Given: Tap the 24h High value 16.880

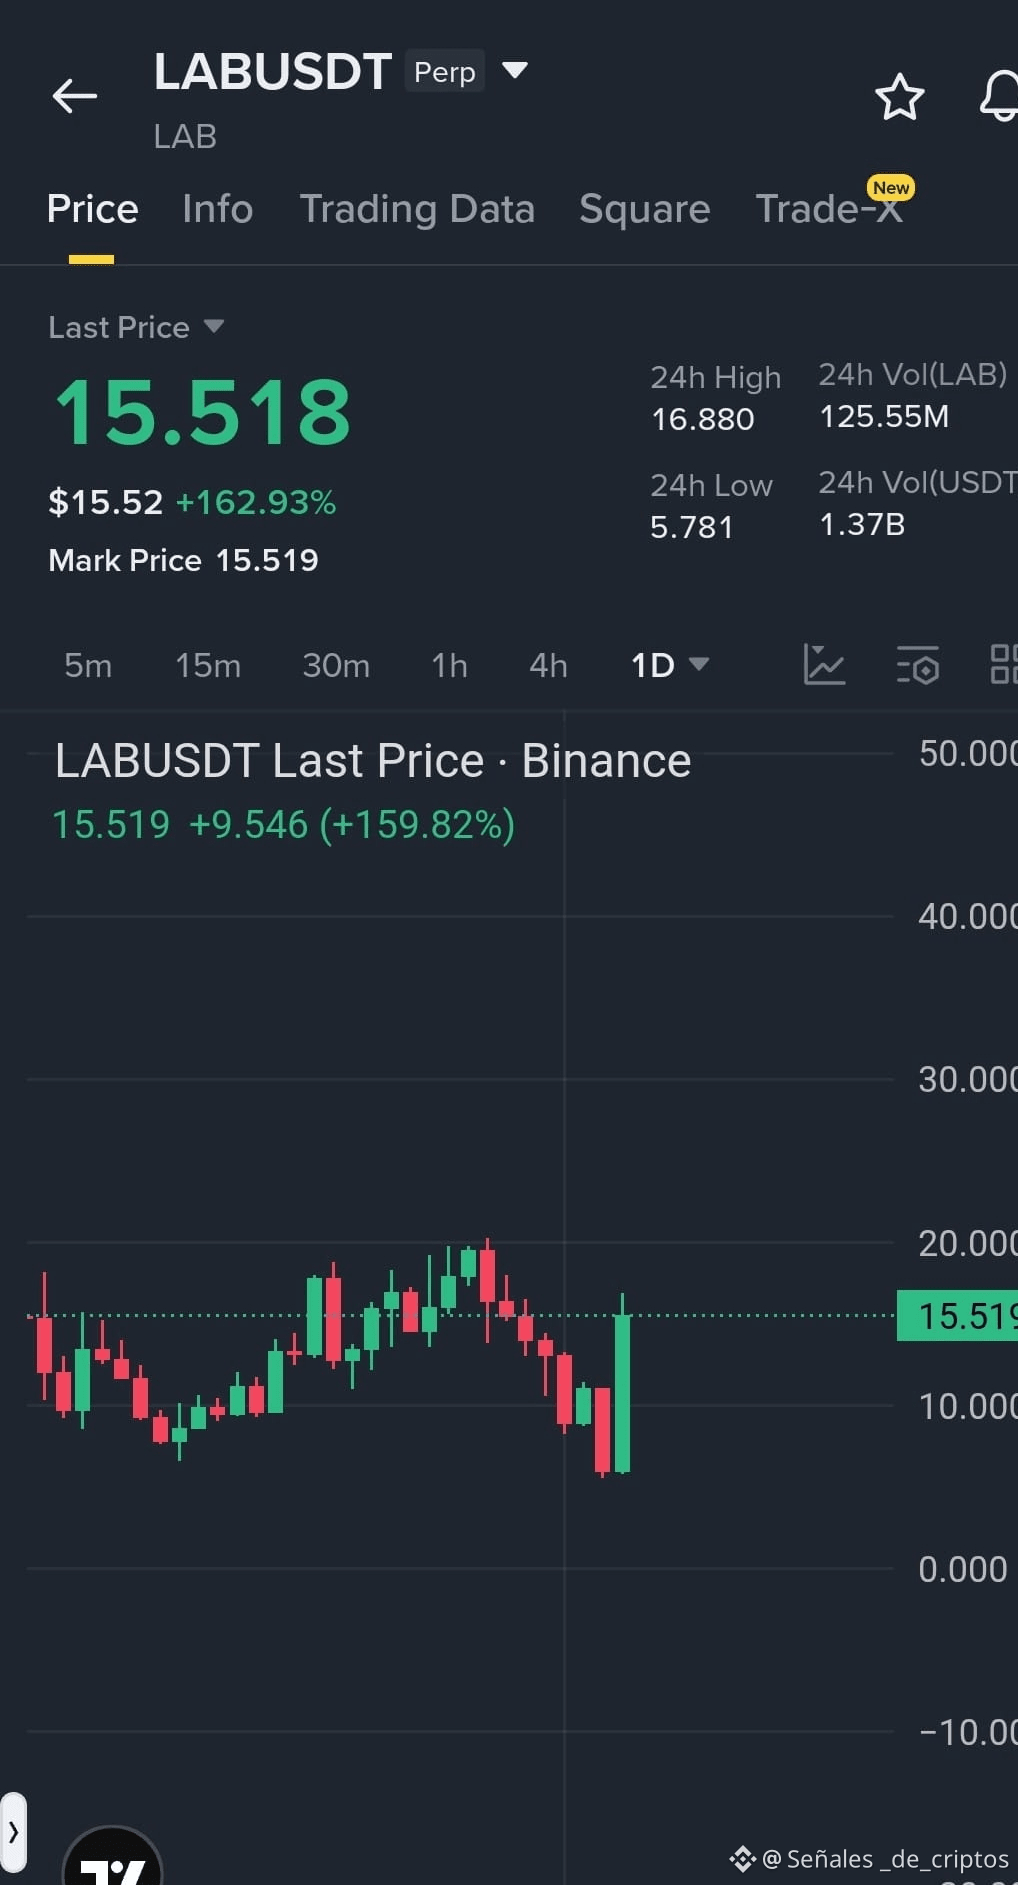Looking at the screenshot, I should [x=702, y=419].
